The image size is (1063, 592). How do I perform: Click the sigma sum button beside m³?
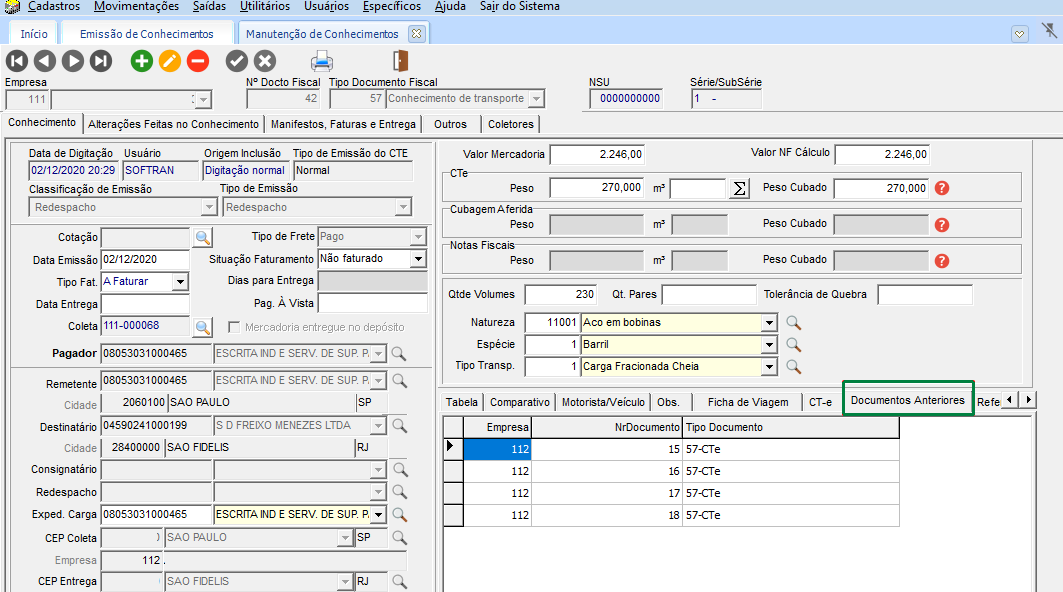pos(739,188)
